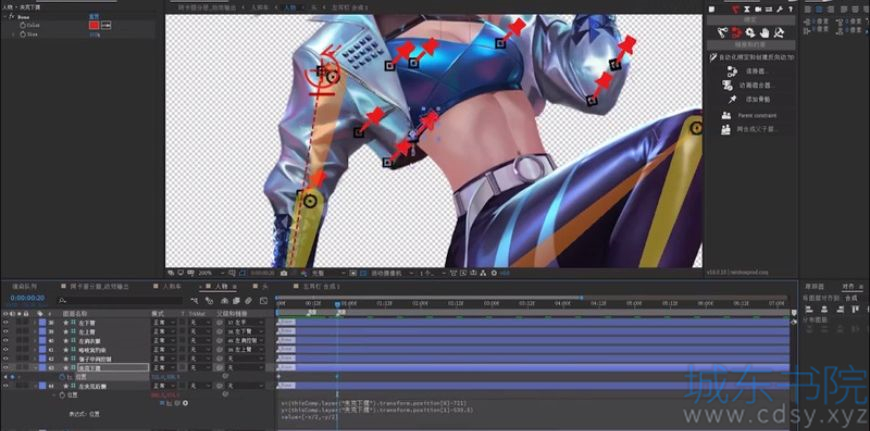Switch to the 渲染队列 render queue tab

point(24,286)
